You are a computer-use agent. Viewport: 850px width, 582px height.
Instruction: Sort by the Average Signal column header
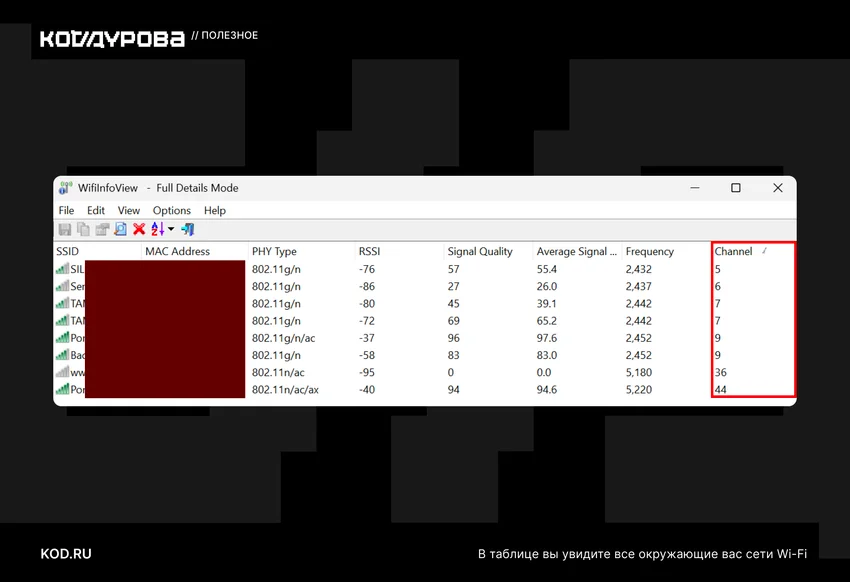click(x=577, y=251)
